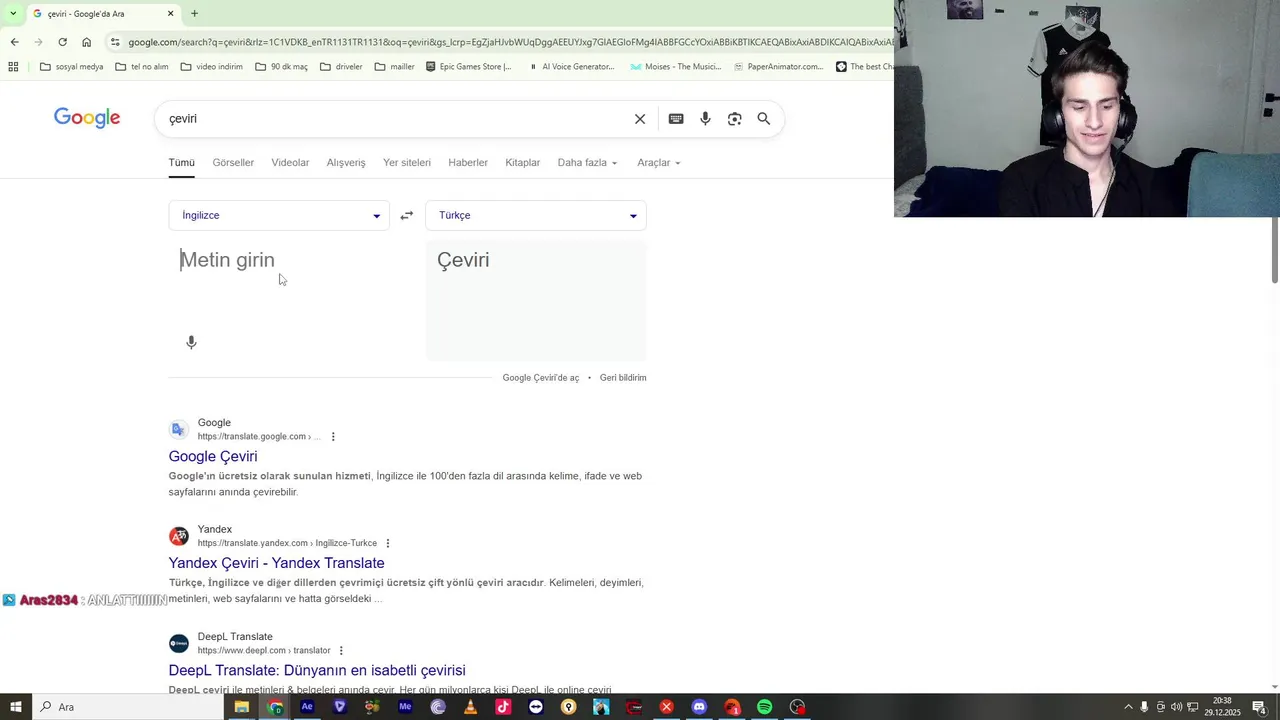Open the on-screen keyboard input tool
The image size is (1280, 720).
(676, 119)
